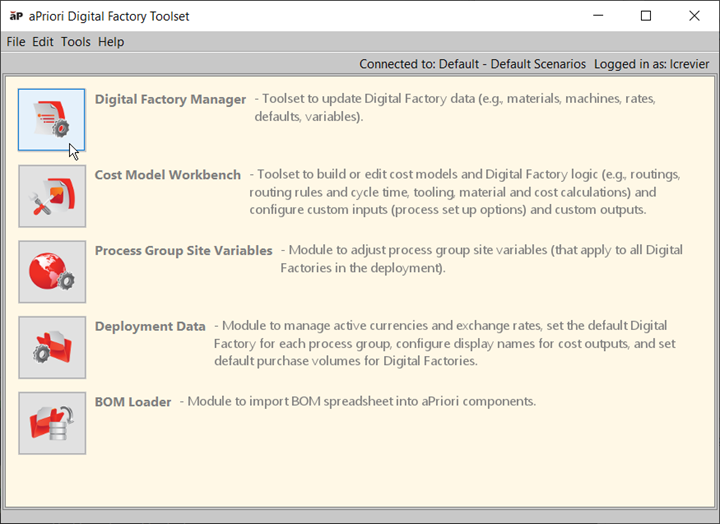Screen dimensions: 720x524
Task: Open the File menu
Action: (x=16, y=42)
